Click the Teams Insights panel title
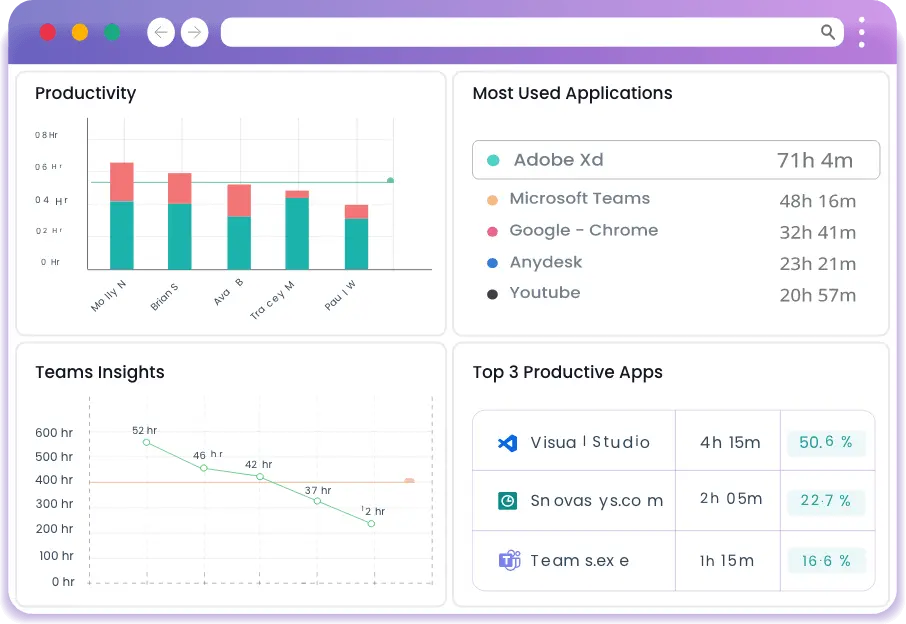Screen dimensions: 906x624 pos(100,372)
